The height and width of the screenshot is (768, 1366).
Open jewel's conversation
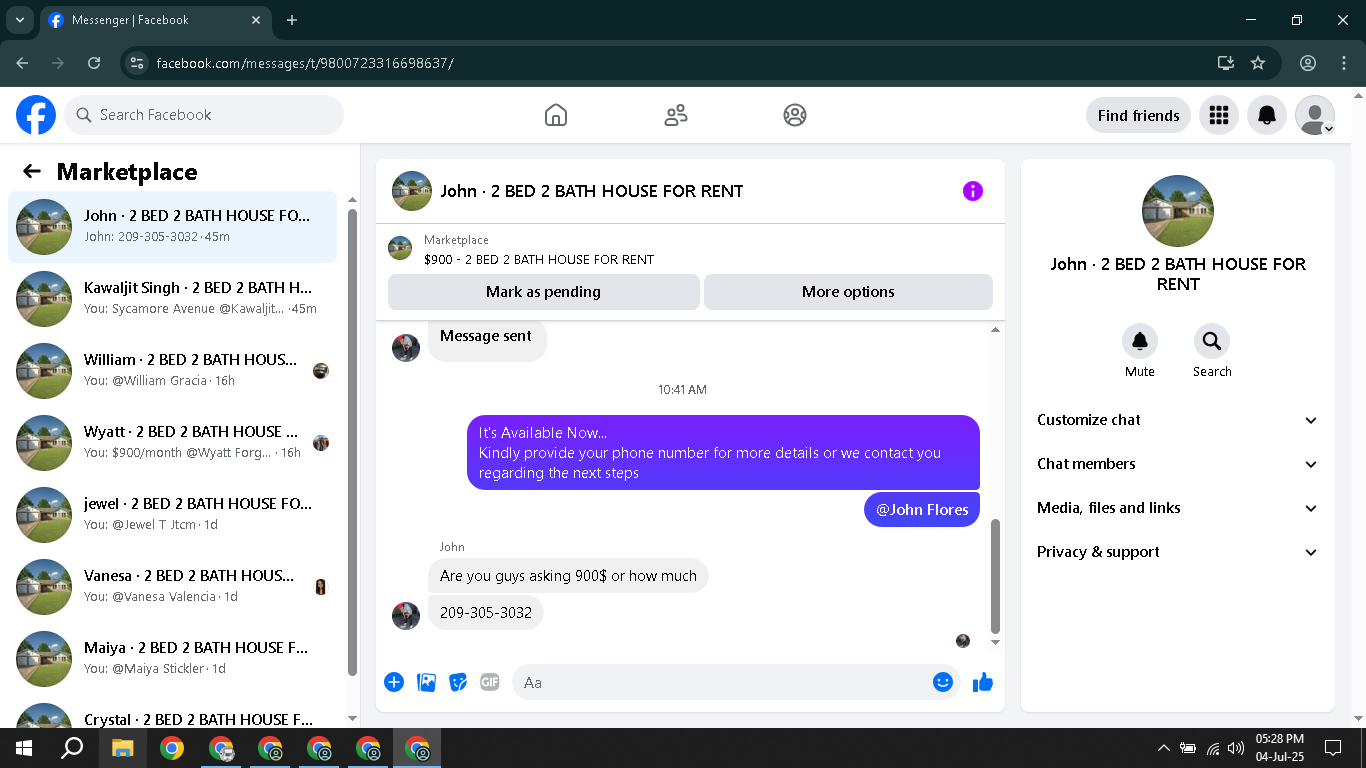173,515
